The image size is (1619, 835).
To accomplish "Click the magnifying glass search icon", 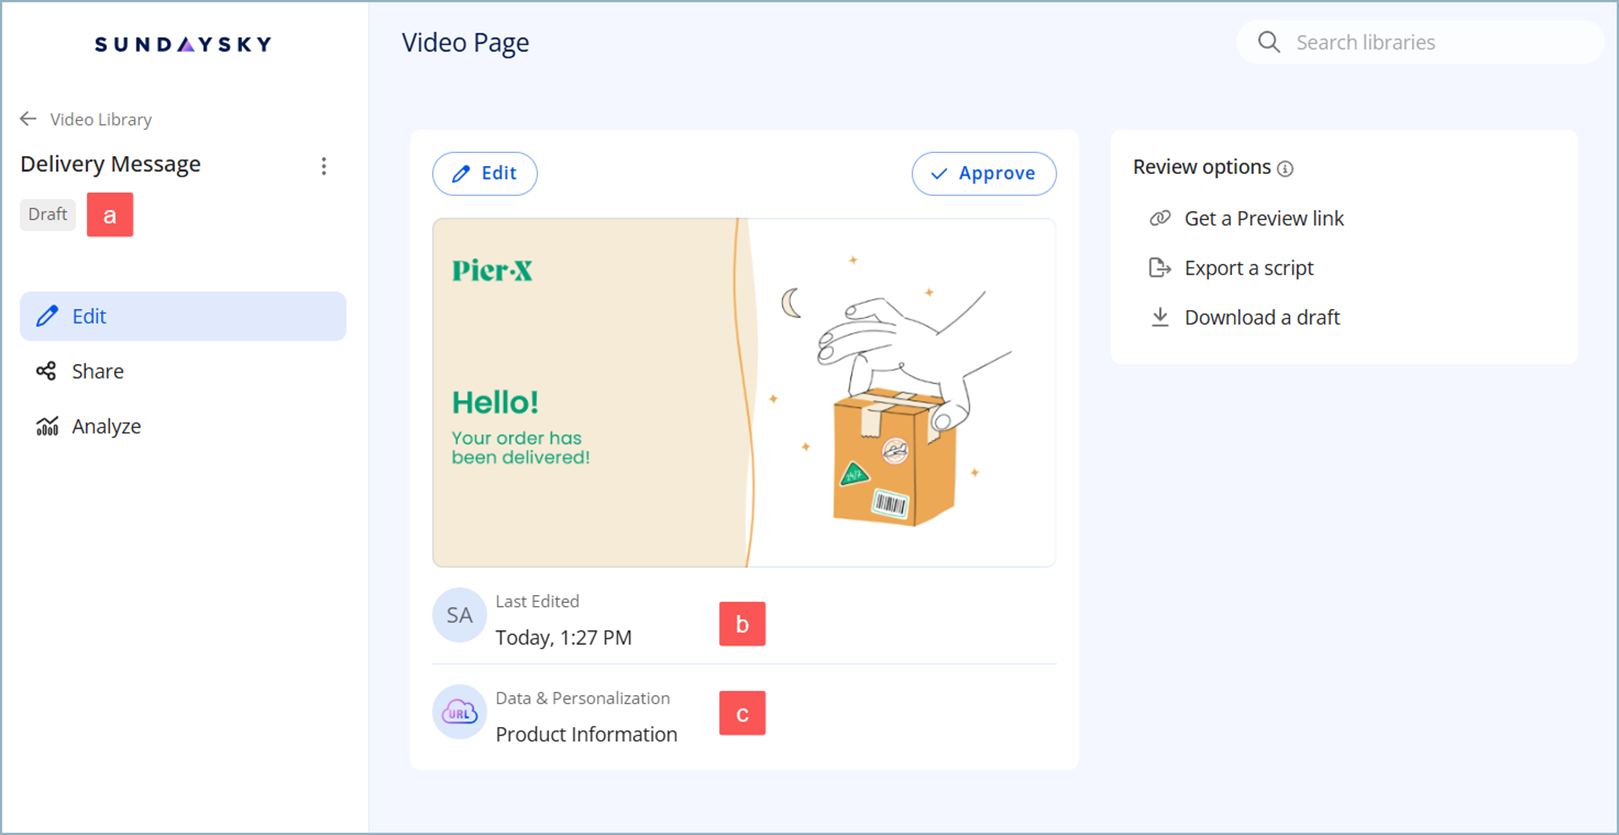I will click(x=1269, y=42).
